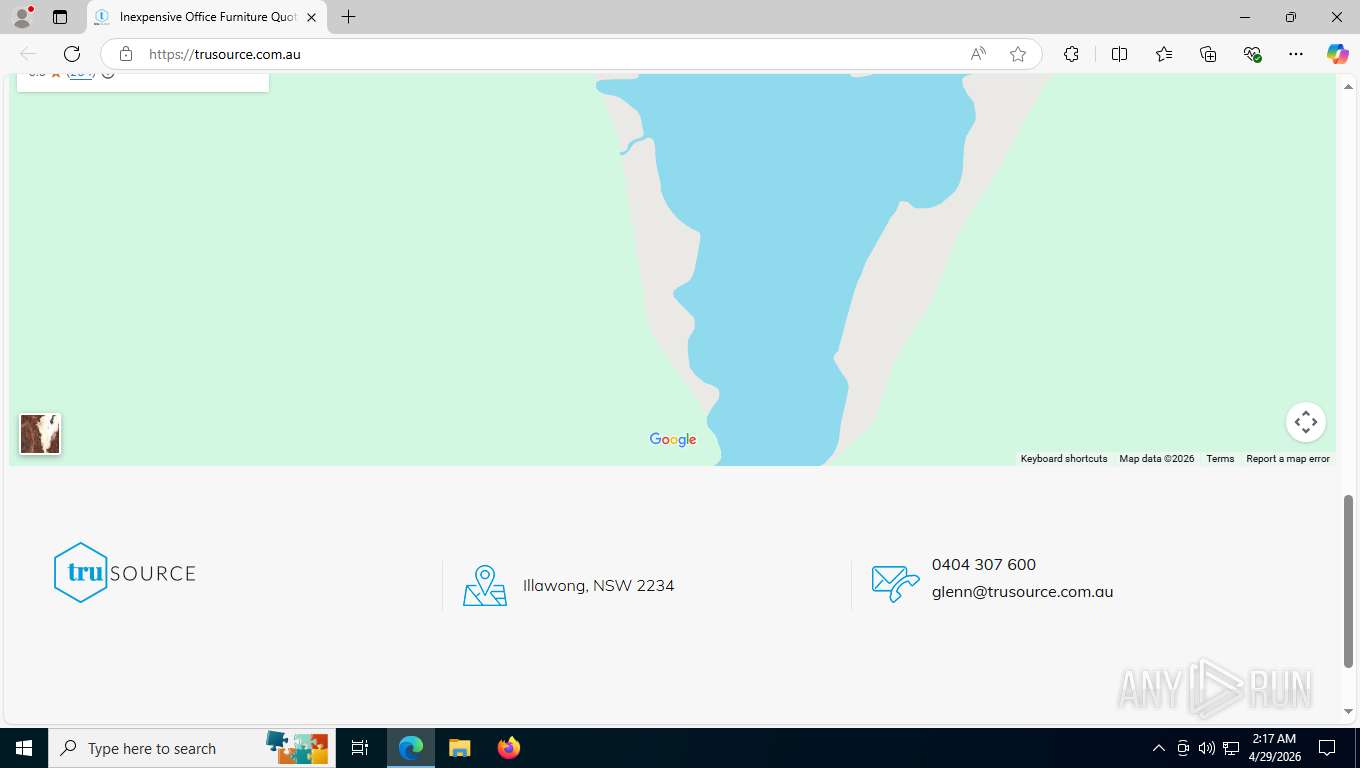Click the trusource logo in footer
The height and width of the screenshot is (768, 1360).
(125, 573)
